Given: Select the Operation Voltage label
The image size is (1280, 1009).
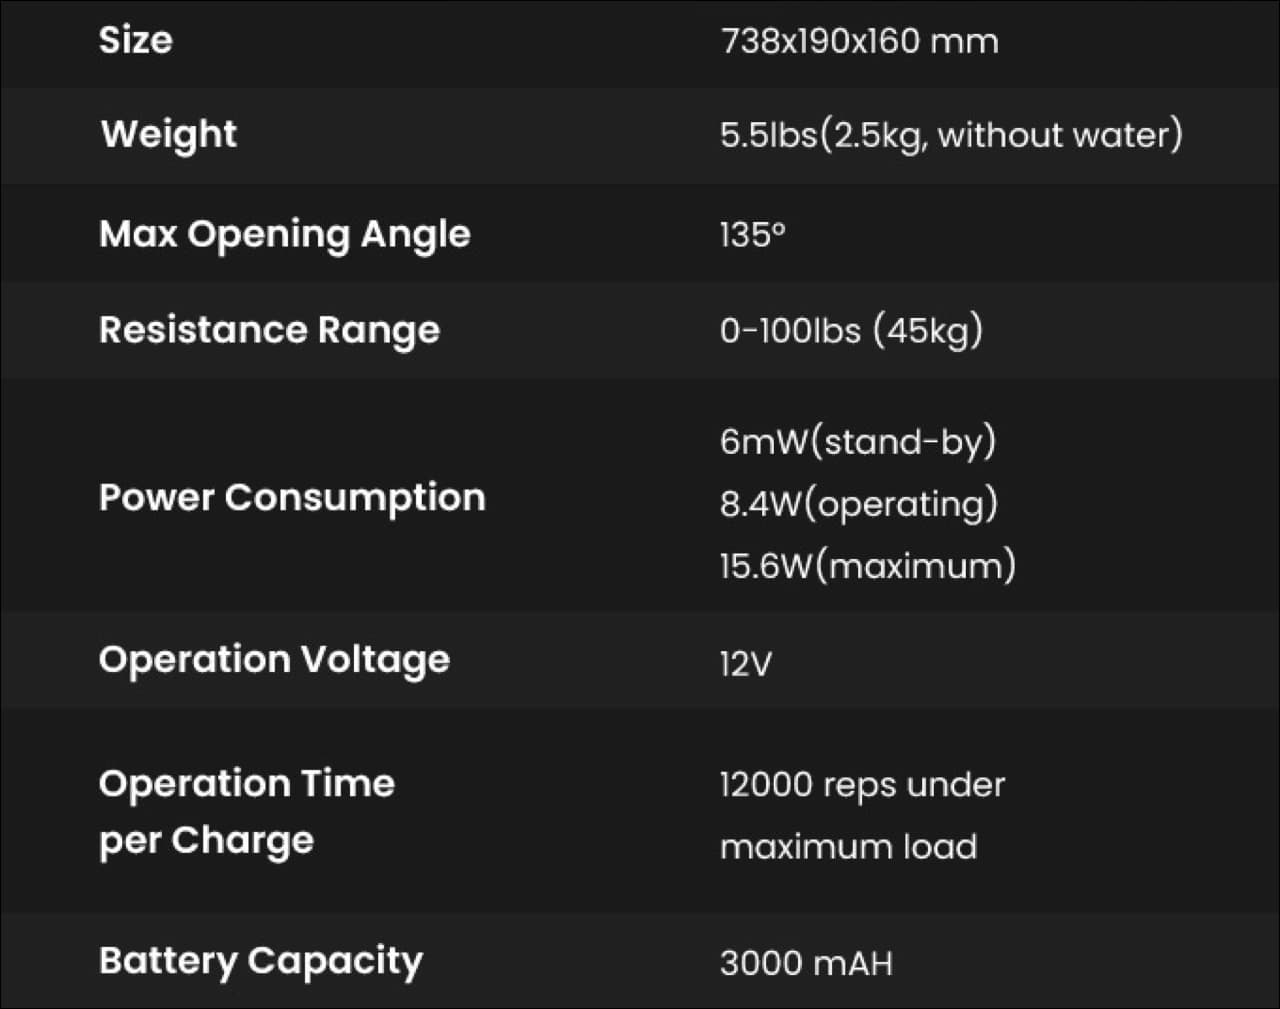Looking at the screenshot, I should pos(274,660).
